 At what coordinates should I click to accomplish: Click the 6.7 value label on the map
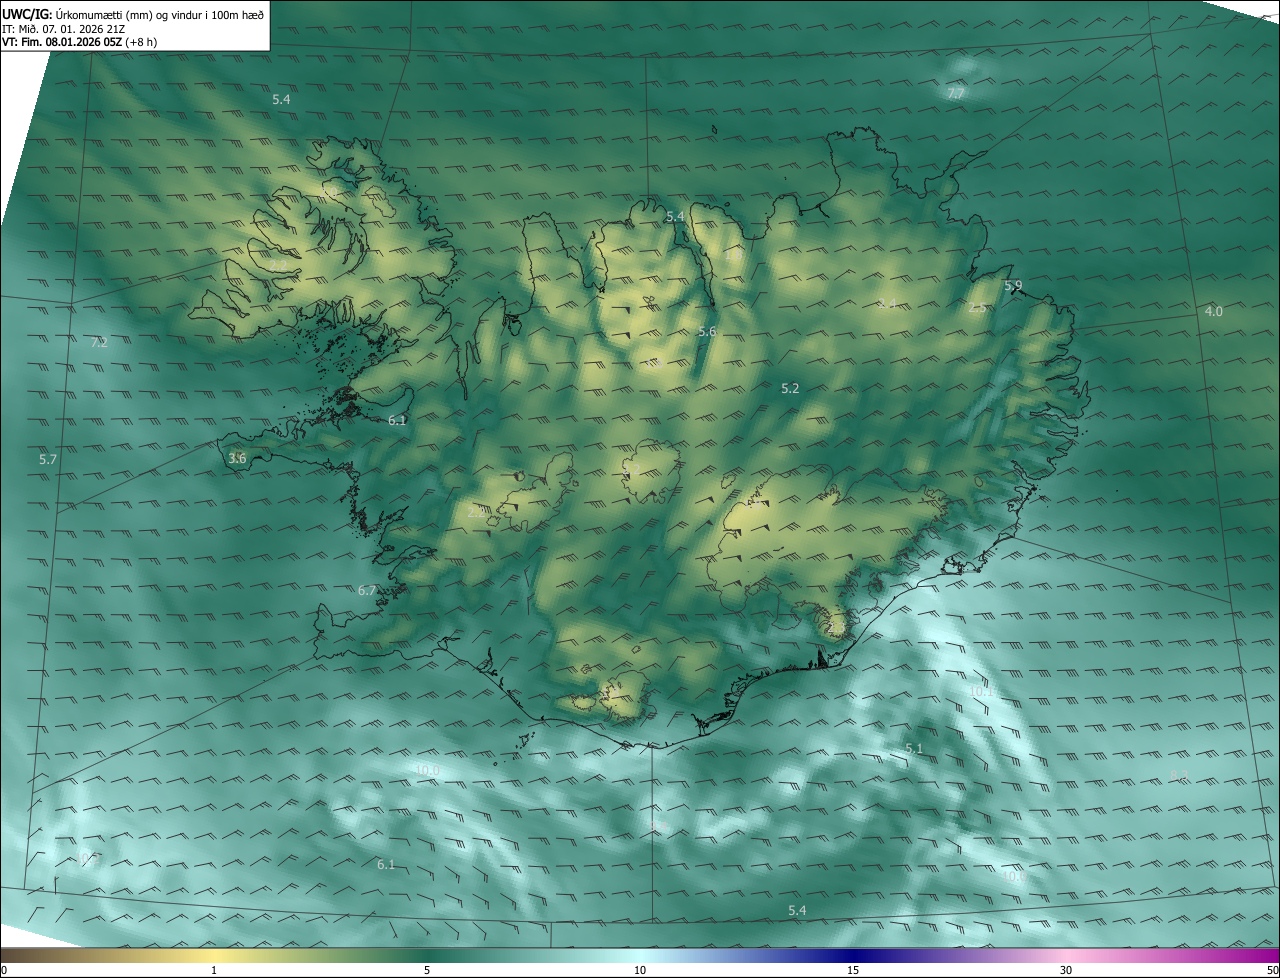[x=367, y=591]
